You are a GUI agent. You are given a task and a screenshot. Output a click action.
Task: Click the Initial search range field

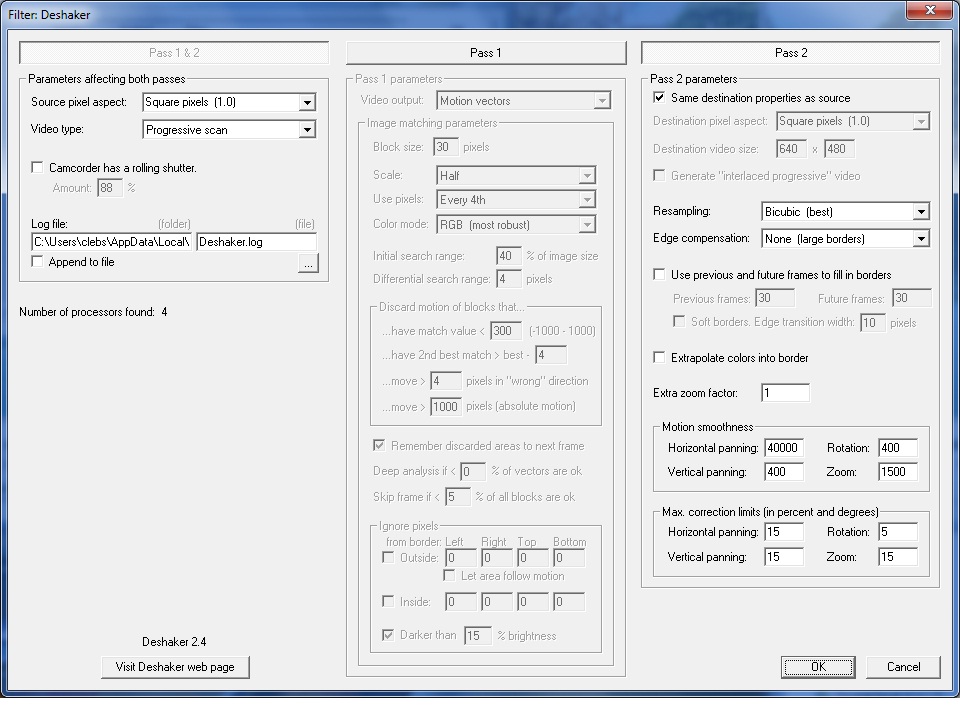point(509,255)
